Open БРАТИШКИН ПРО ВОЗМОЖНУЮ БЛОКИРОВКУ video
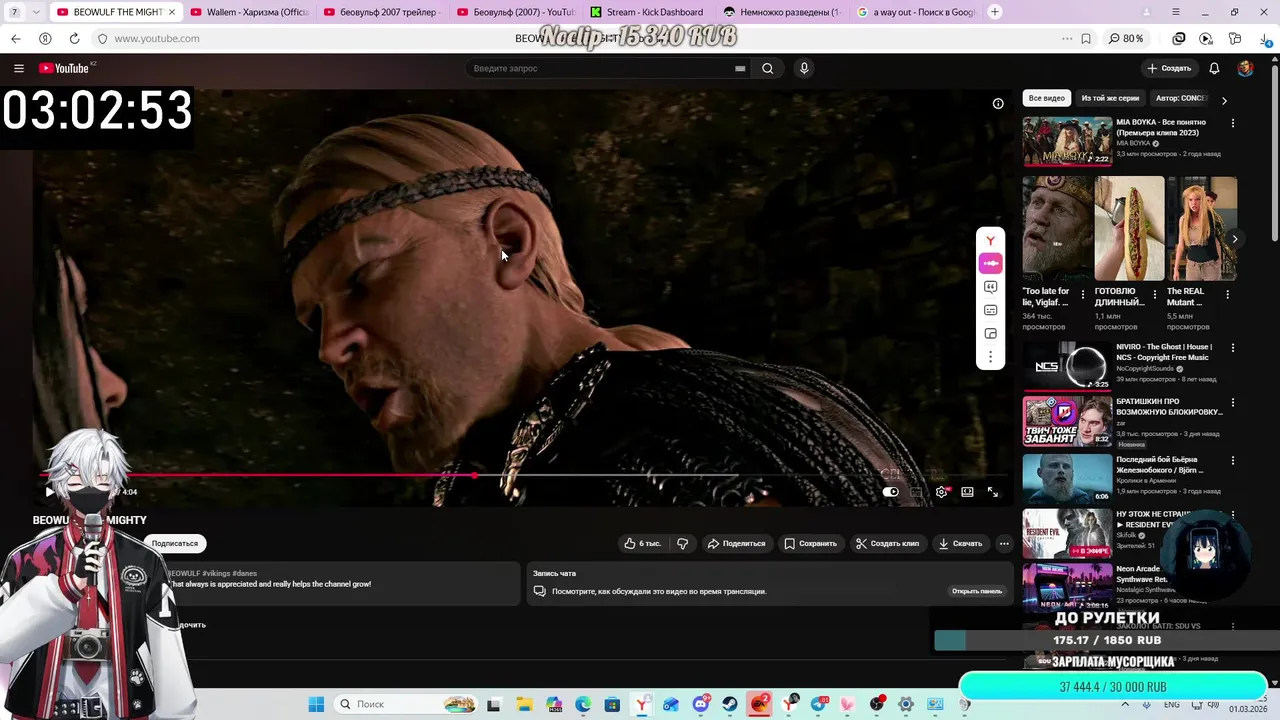The image size is (1280, 720). (x=1067, y=421)
